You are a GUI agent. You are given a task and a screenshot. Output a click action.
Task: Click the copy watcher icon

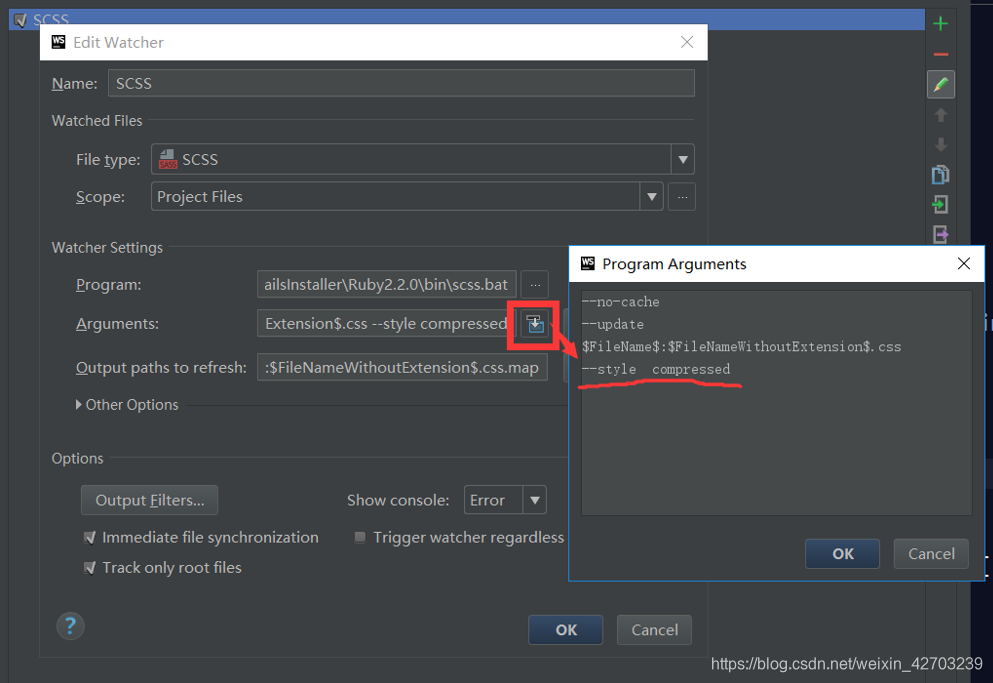[x=940, y=174]
